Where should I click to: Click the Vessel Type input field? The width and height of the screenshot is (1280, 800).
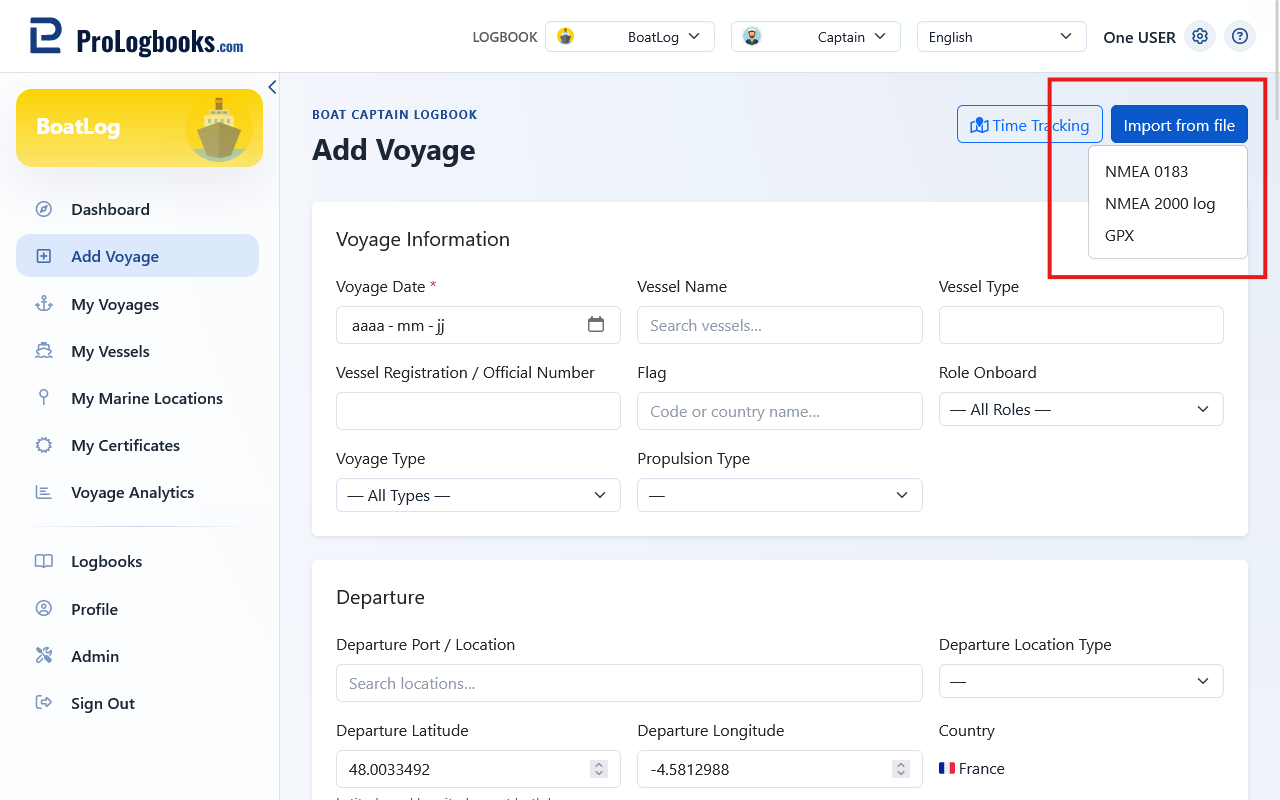point(1081,325)
